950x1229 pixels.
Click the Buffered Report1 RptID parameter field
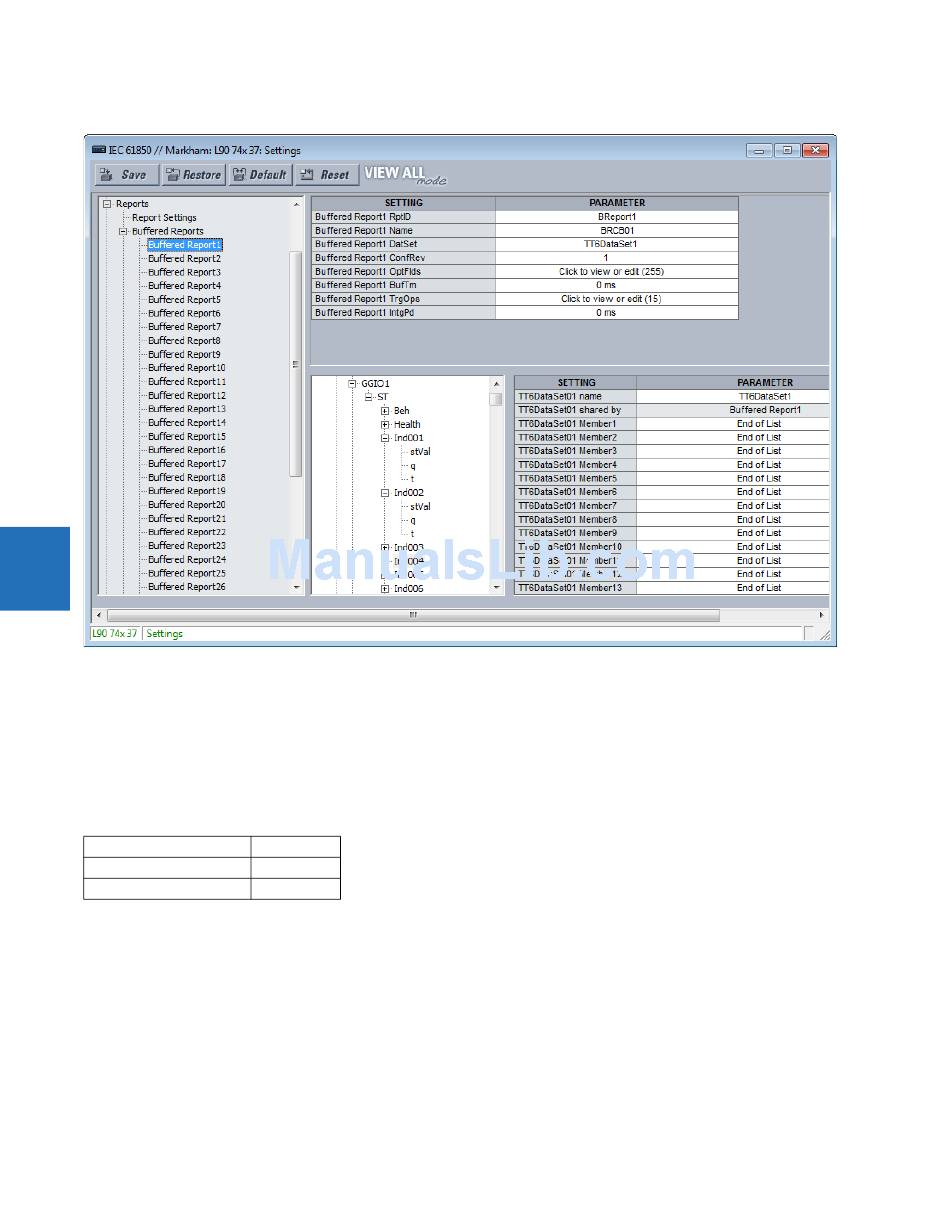coord(616,217)
